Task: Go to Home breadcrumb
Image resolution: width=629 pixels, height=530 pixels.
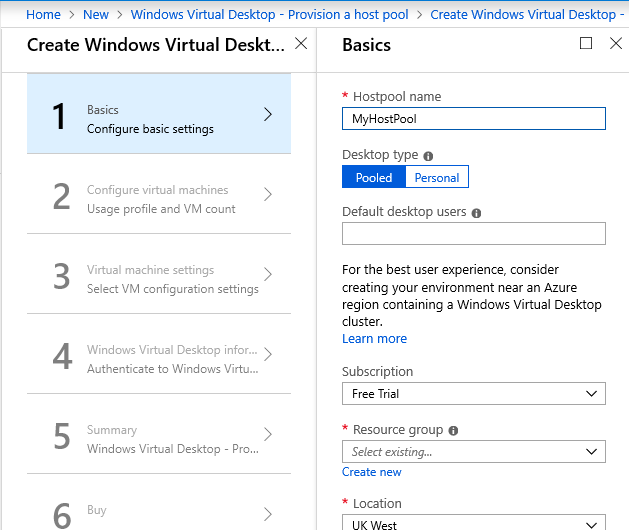Action: tap(43, 14)
